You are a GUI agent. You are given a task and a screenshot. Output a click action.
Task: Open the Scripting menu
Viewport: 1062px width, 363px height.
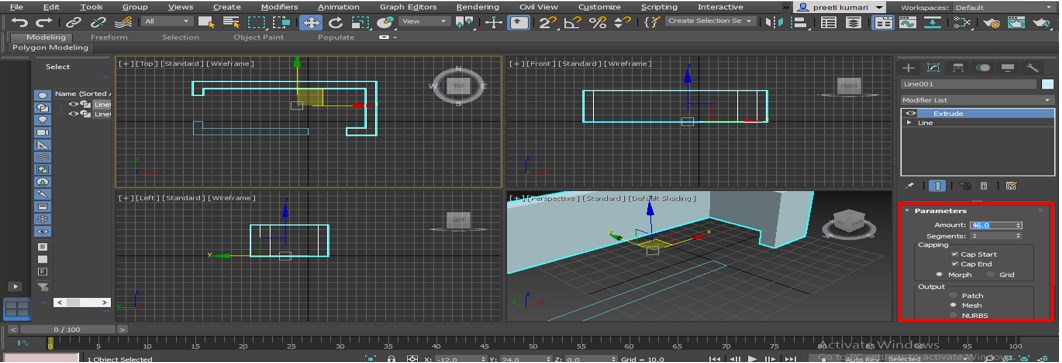[659, 7]
